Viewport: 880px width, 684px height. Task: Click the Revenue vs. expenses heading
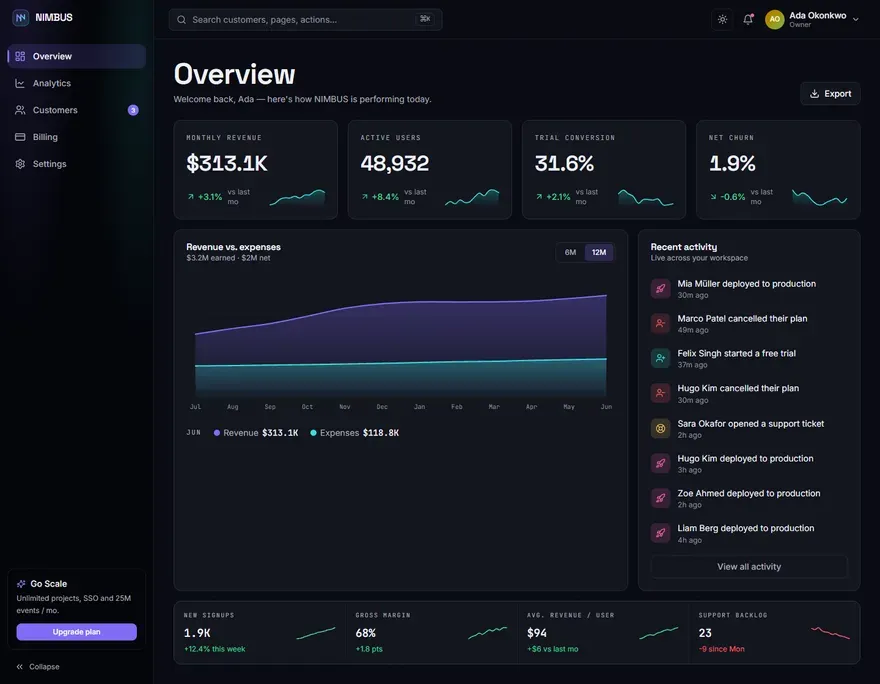click(233, 247)
